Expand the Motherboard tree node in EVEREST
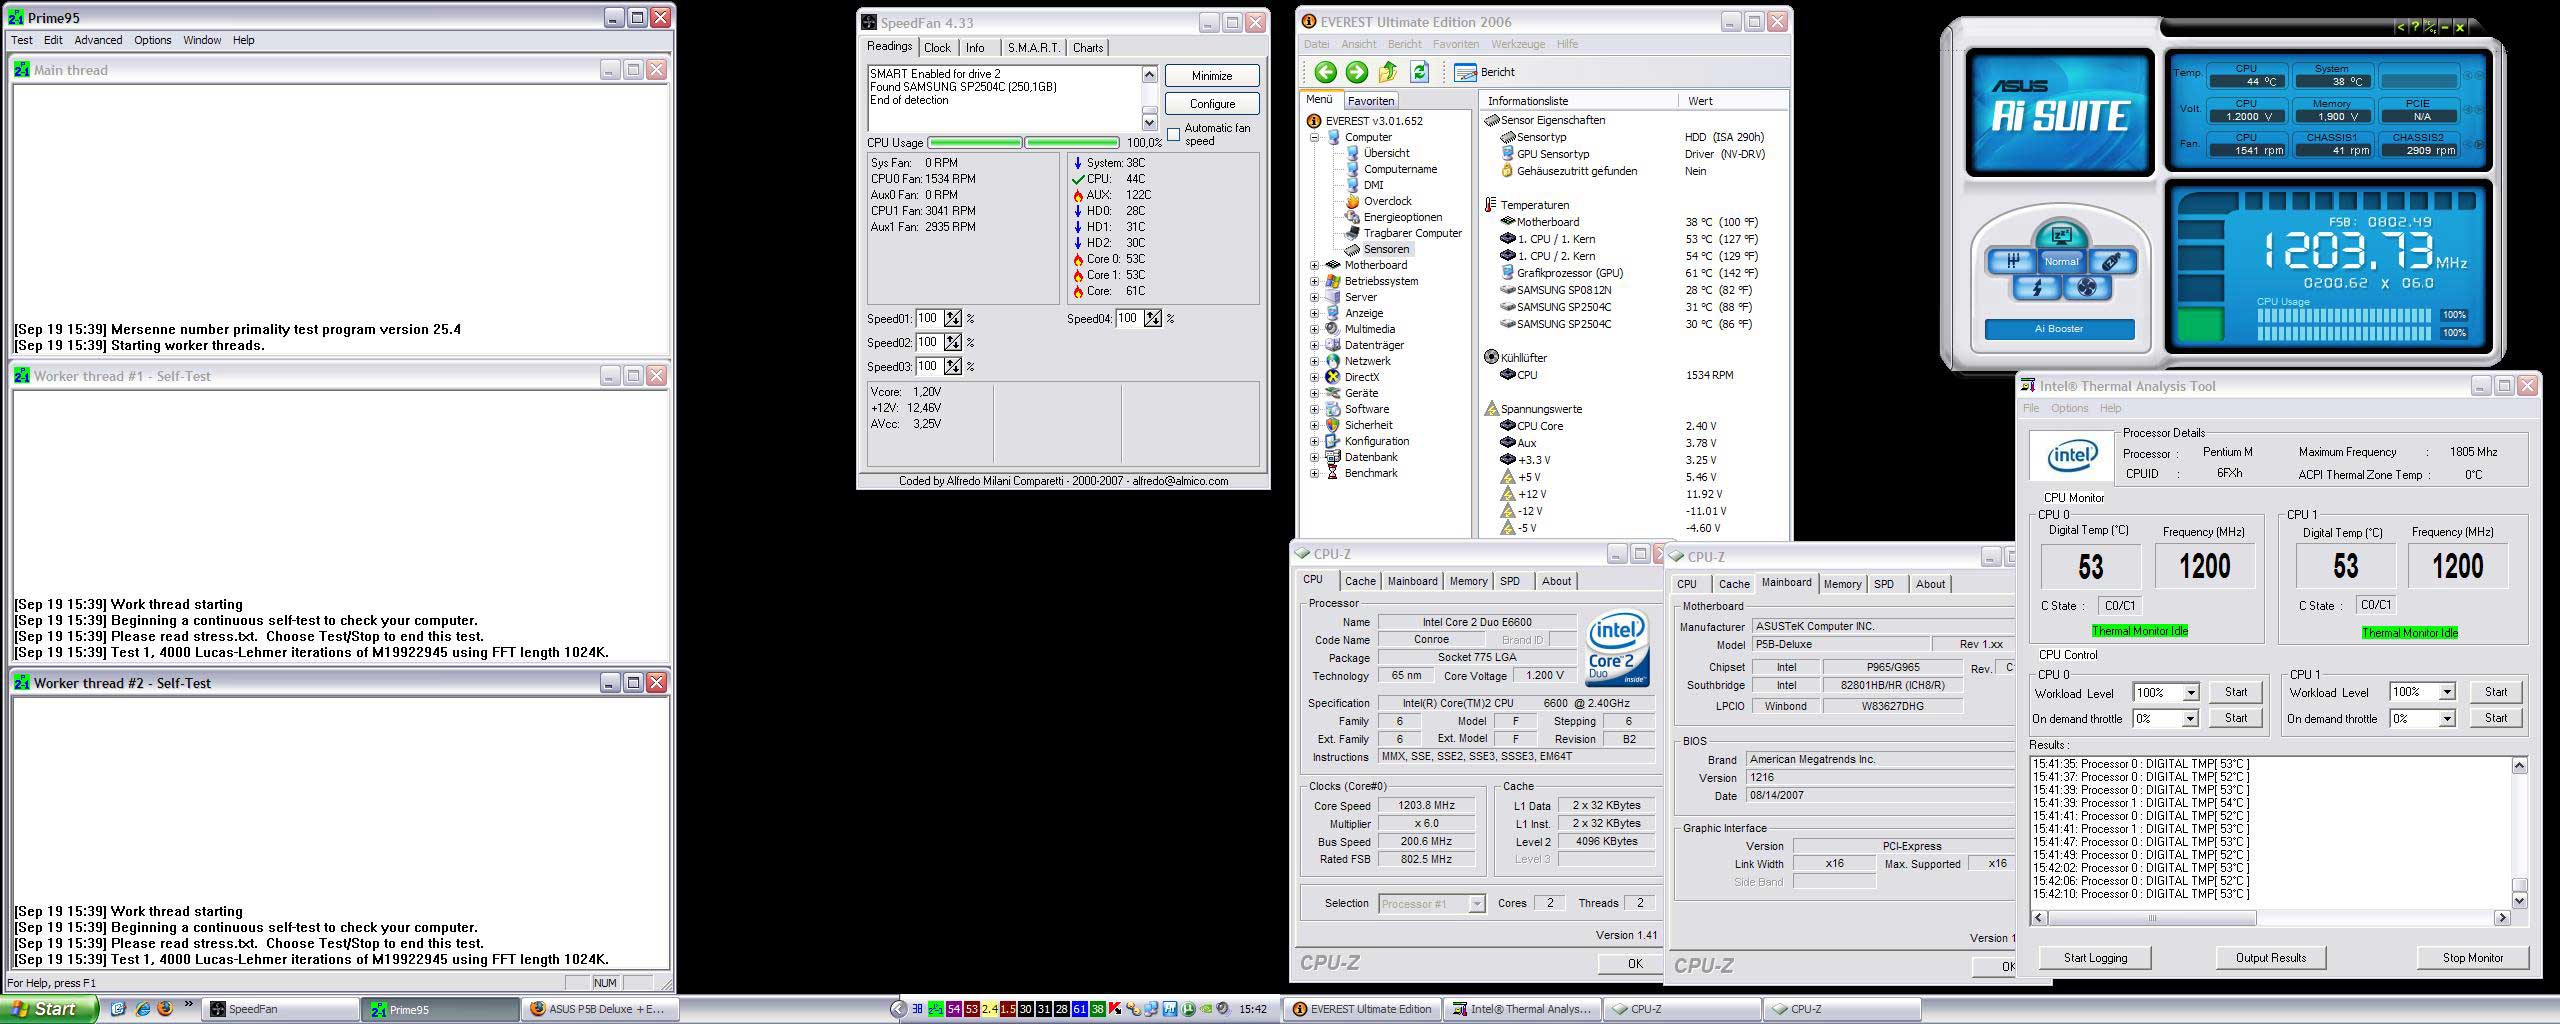Screen dimensions: 2560x1024 (x=1314, y=265)
